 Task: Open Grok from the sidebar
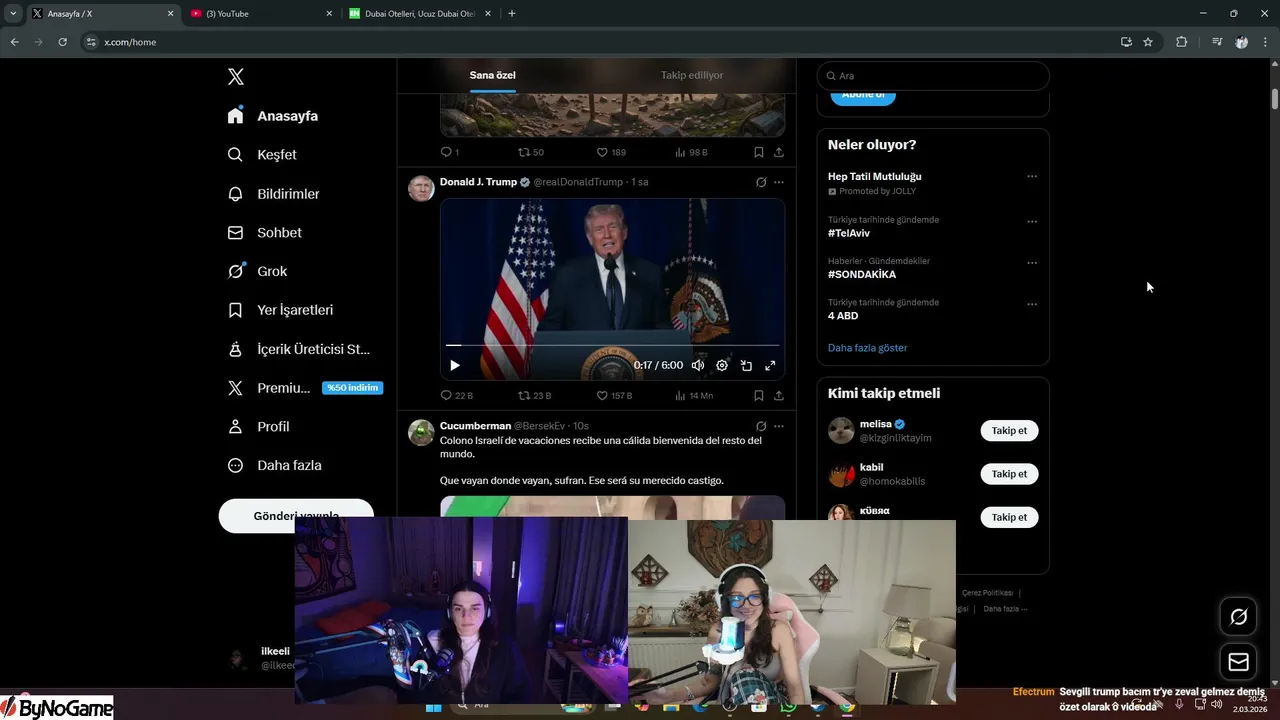(257, 271)
